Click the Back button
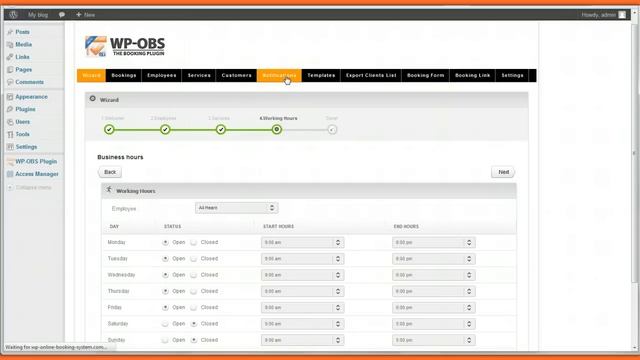This screenshot has height=360, width=640. [110, 172]
